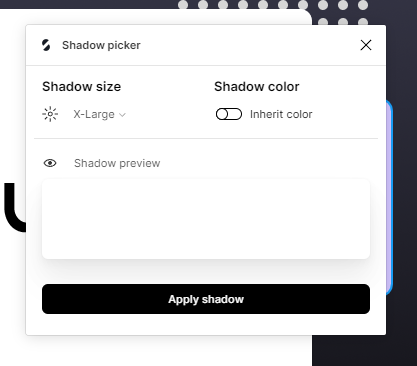Click the Shadow color heading

tap(257, 87)
